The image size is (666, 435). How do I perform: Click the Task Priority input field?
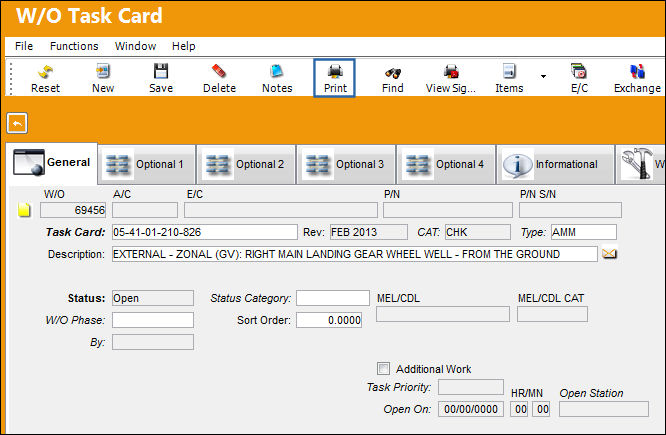pyautogui.click(x=471, y=387)
